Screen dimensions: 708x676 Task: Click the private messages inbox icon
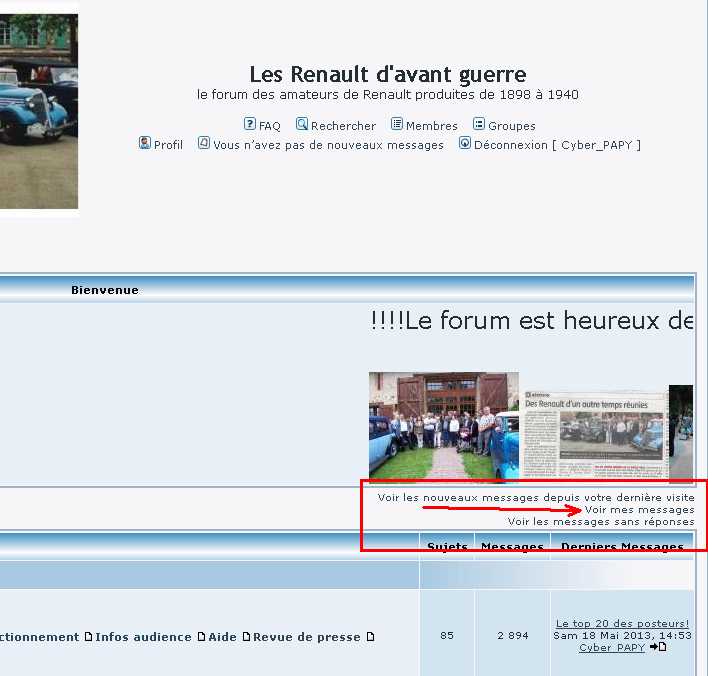click(204, 143)
